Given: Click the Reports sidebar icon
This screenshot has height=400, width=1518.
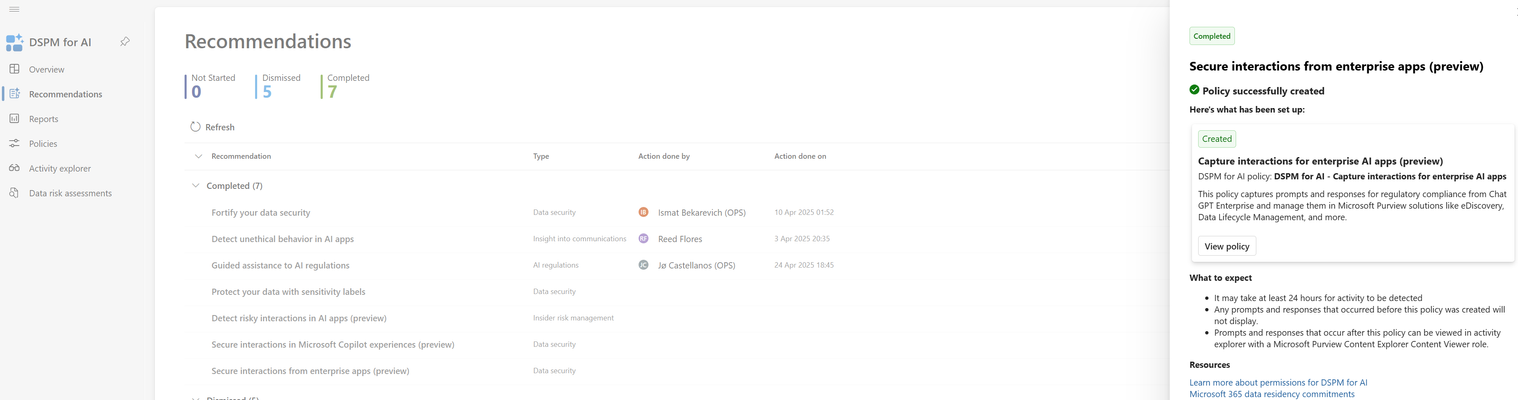Looking at the screenshot, I should [x=14, y=119].
